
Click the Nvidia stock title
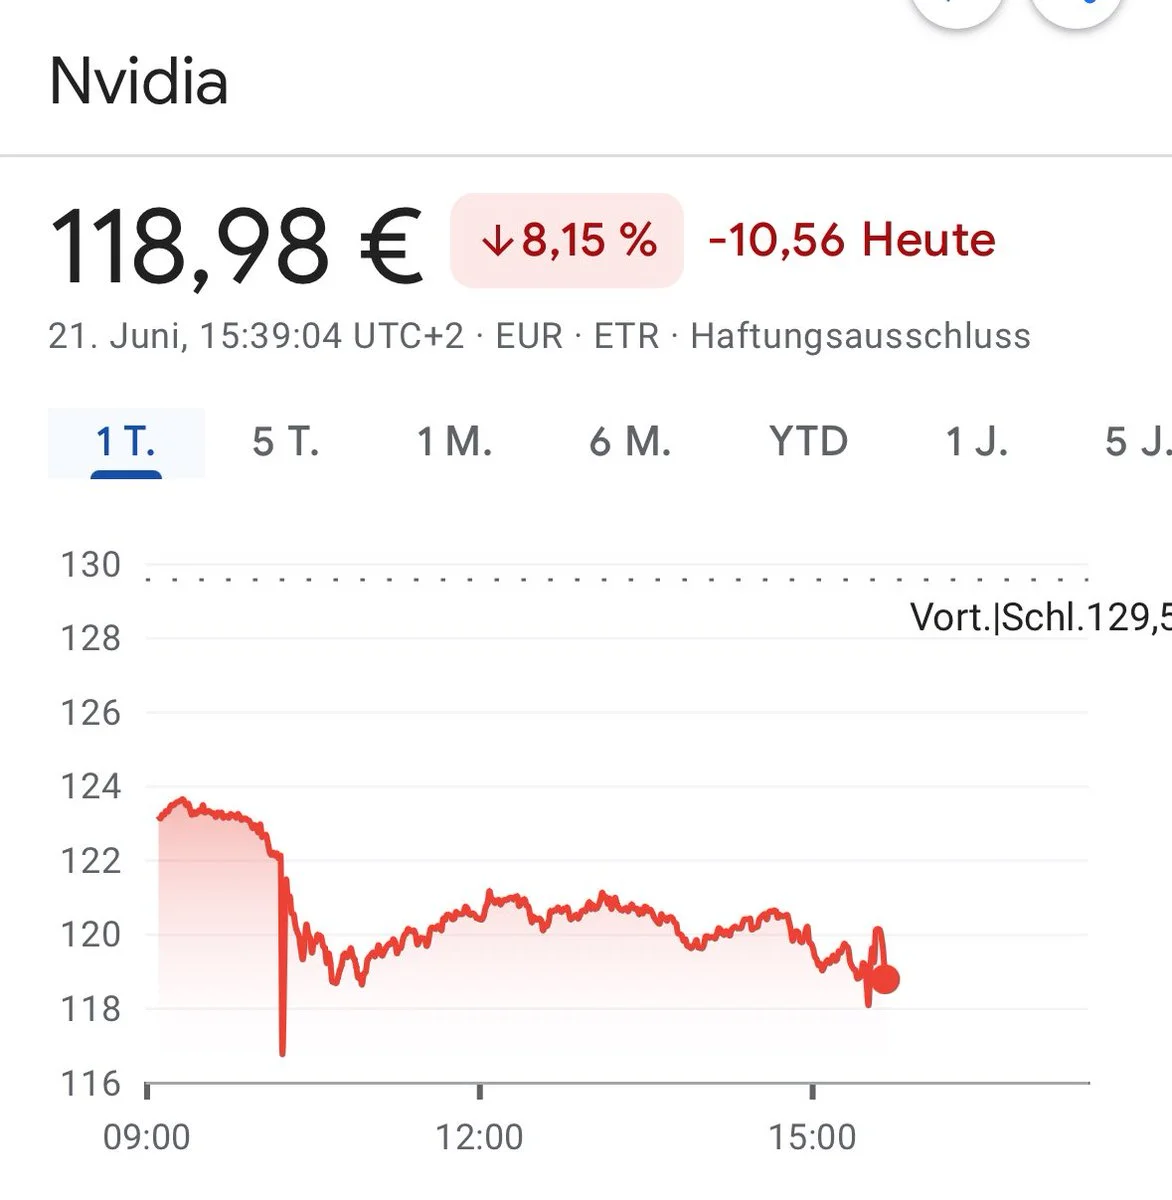tap(138, 81)
